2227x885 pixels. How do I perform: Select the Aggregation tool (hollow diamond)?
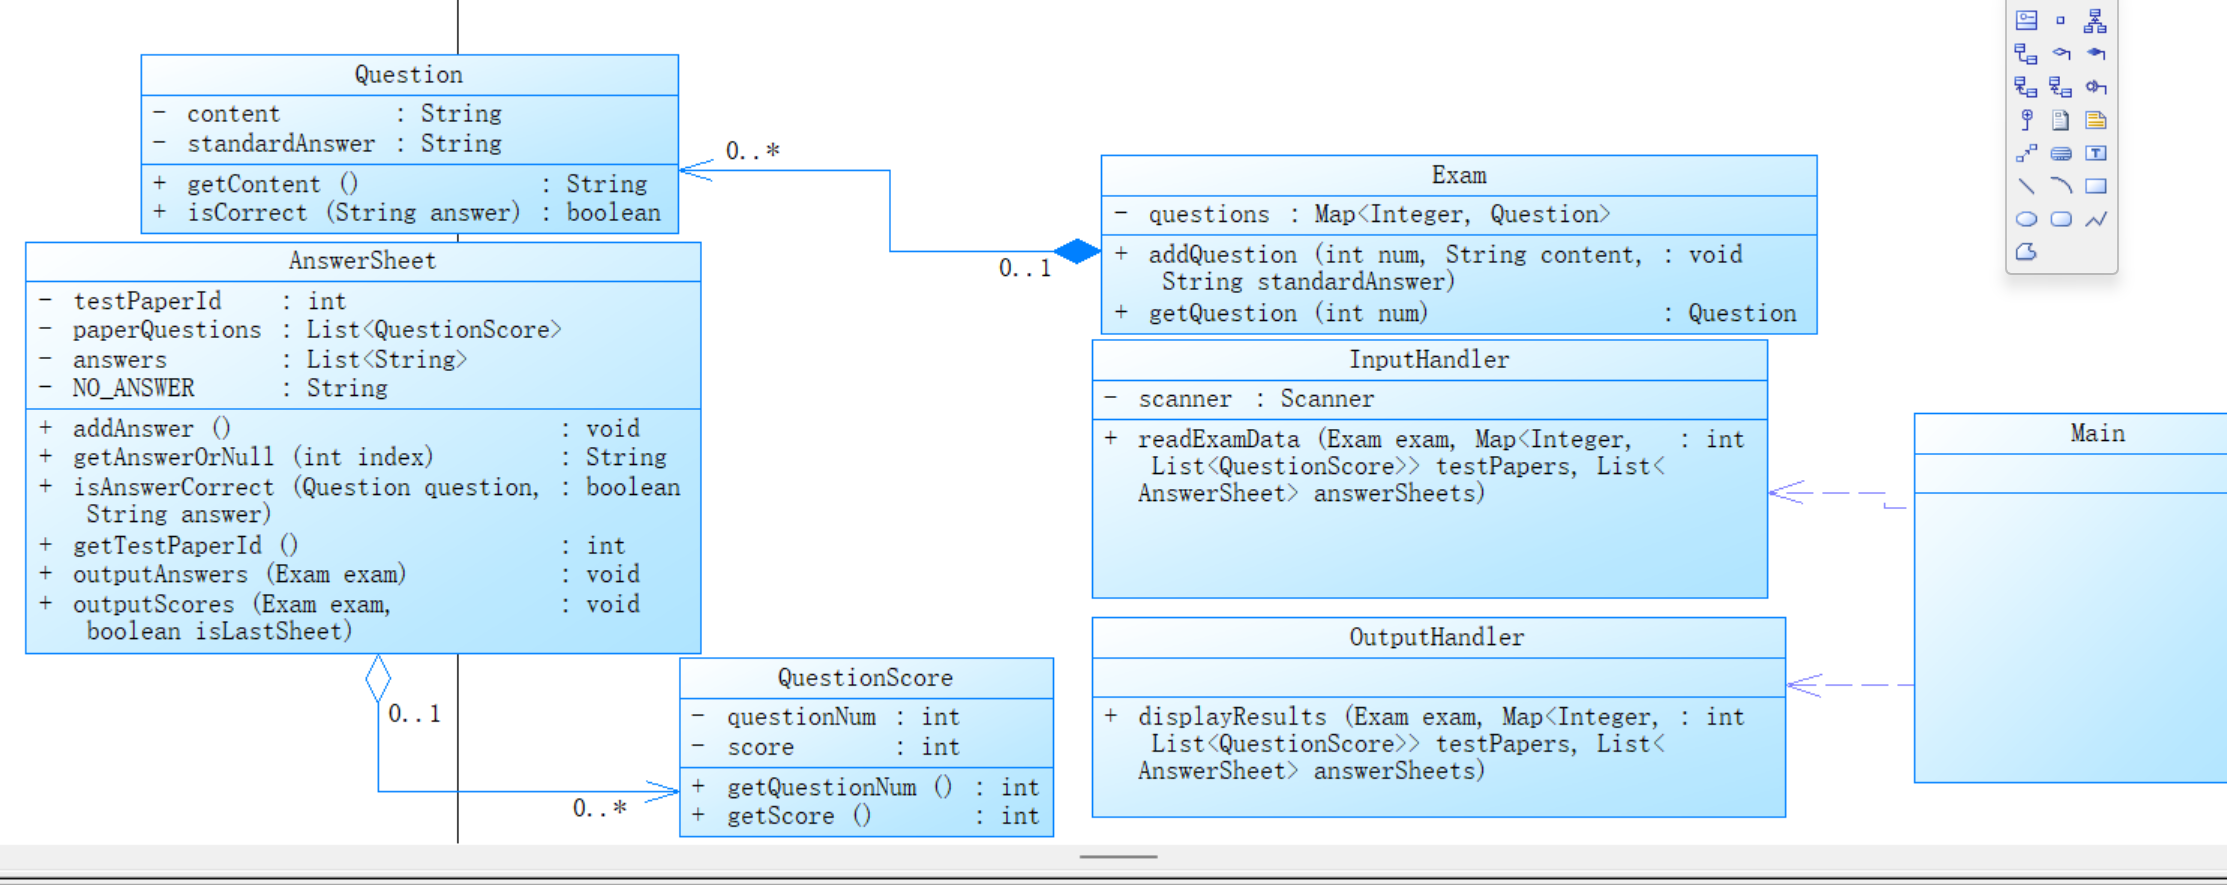tap(2061, 53)
